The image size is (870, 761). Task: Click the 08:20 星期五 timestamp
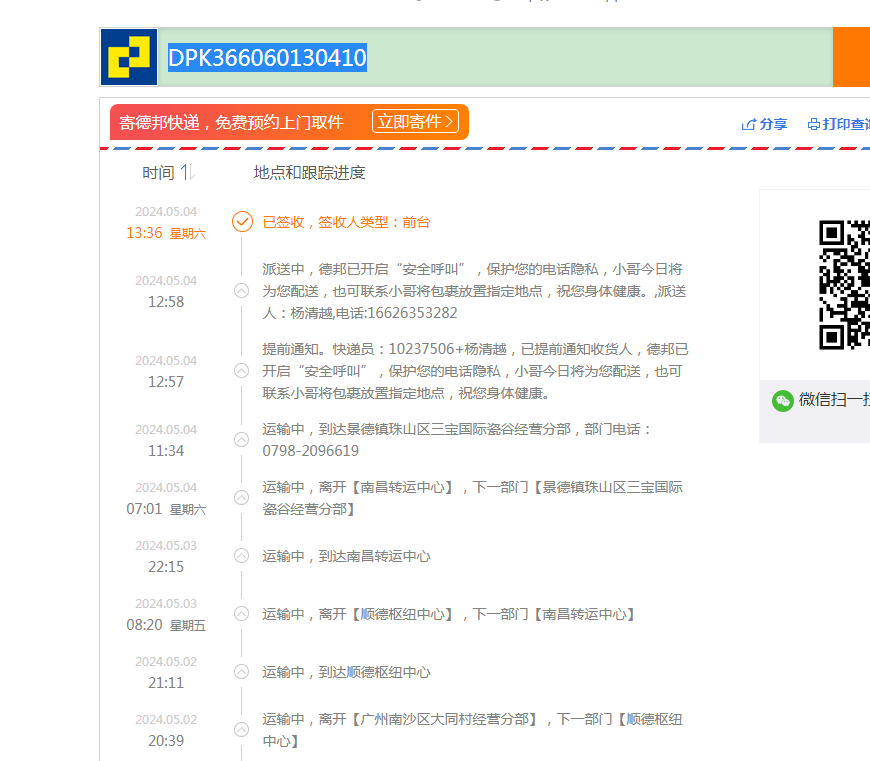[x=166, y=625]
